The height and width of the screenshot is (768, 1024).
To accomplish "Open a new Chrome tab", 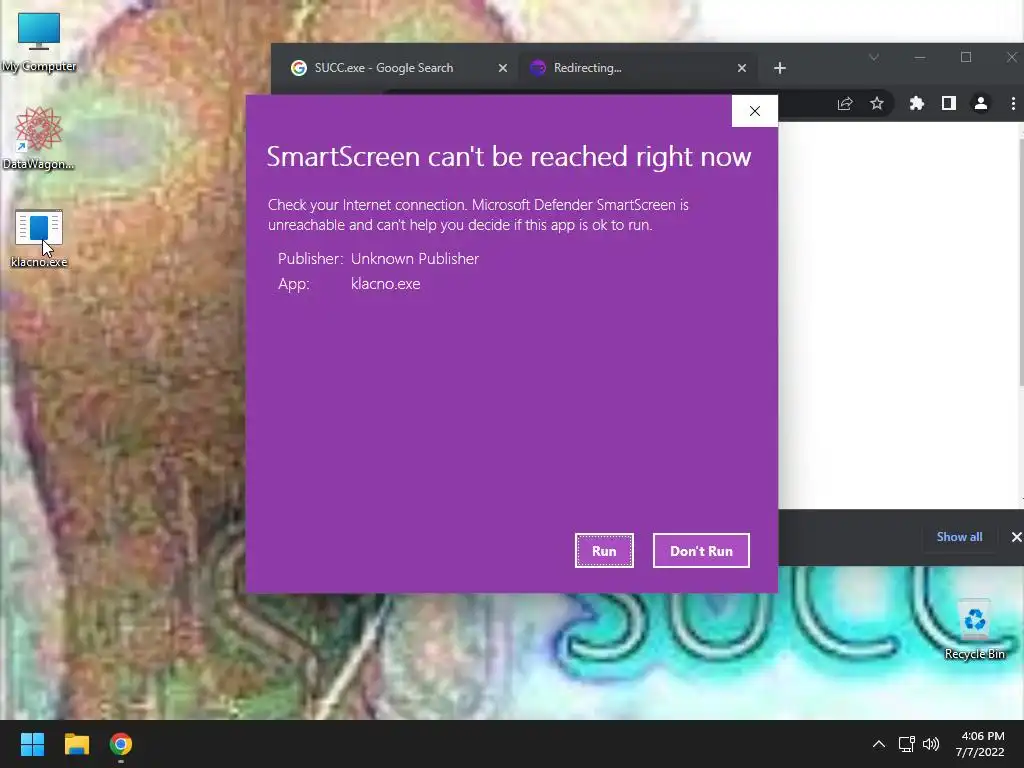I will tap(780, 68).
